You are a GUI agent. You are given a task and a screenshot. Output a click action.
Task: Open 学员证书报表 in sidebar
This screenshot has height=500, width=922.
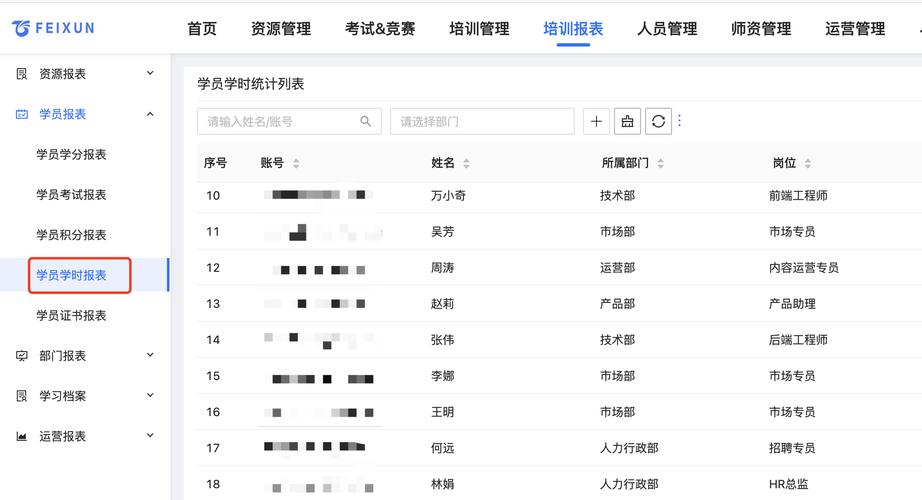(71, 315)
